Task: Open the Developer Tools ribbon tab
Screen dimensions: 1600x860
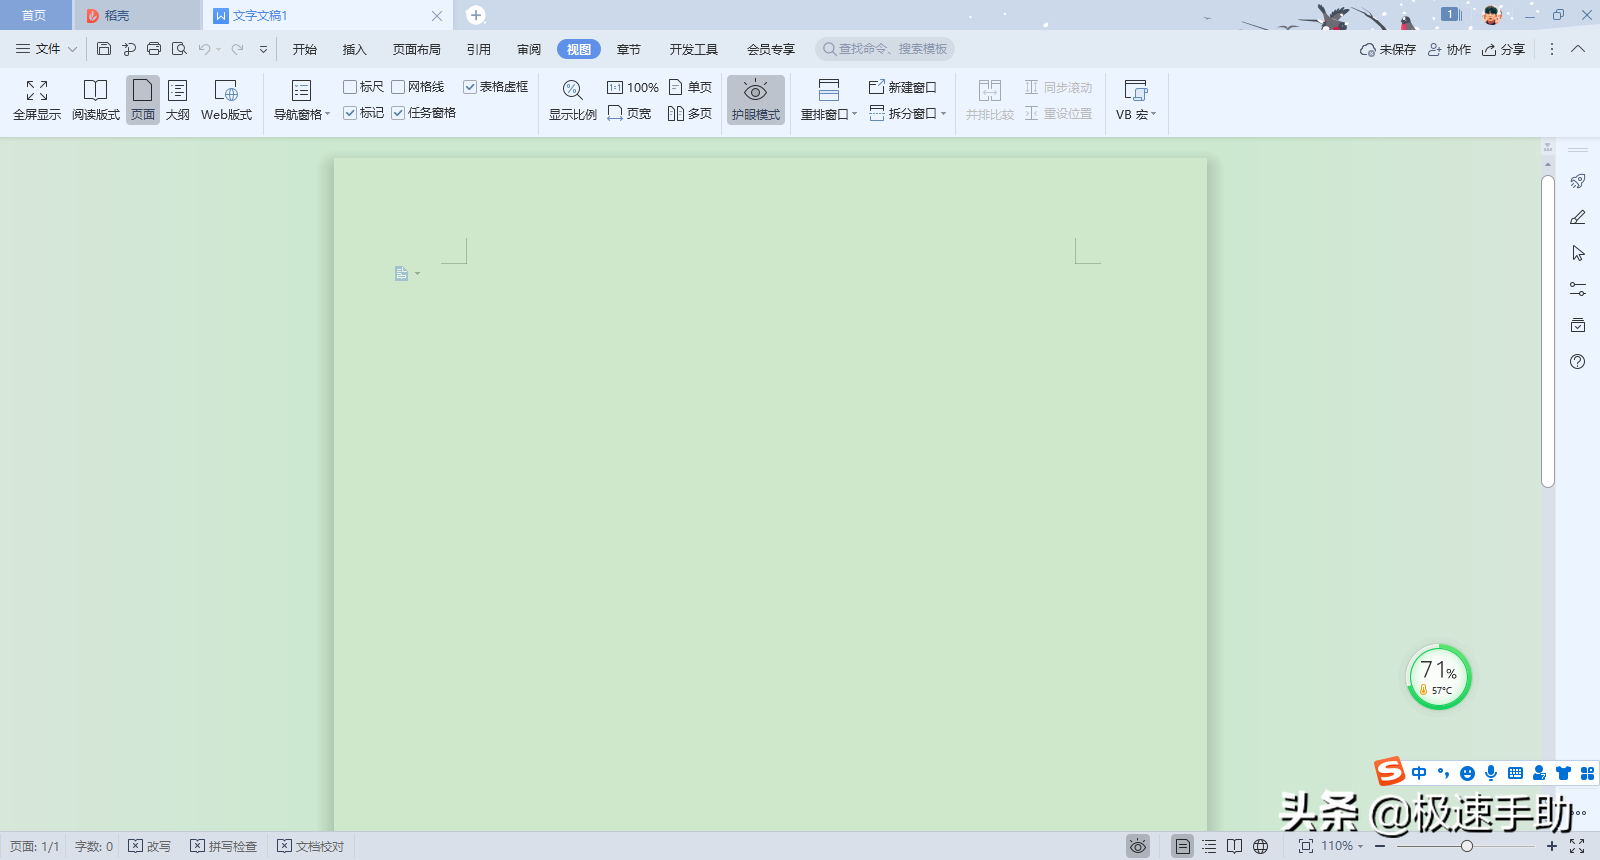Action: 694,49
